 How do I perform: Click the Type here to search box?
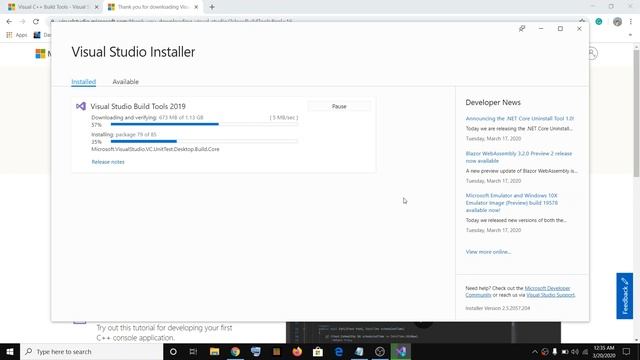[x=92, y=351]
